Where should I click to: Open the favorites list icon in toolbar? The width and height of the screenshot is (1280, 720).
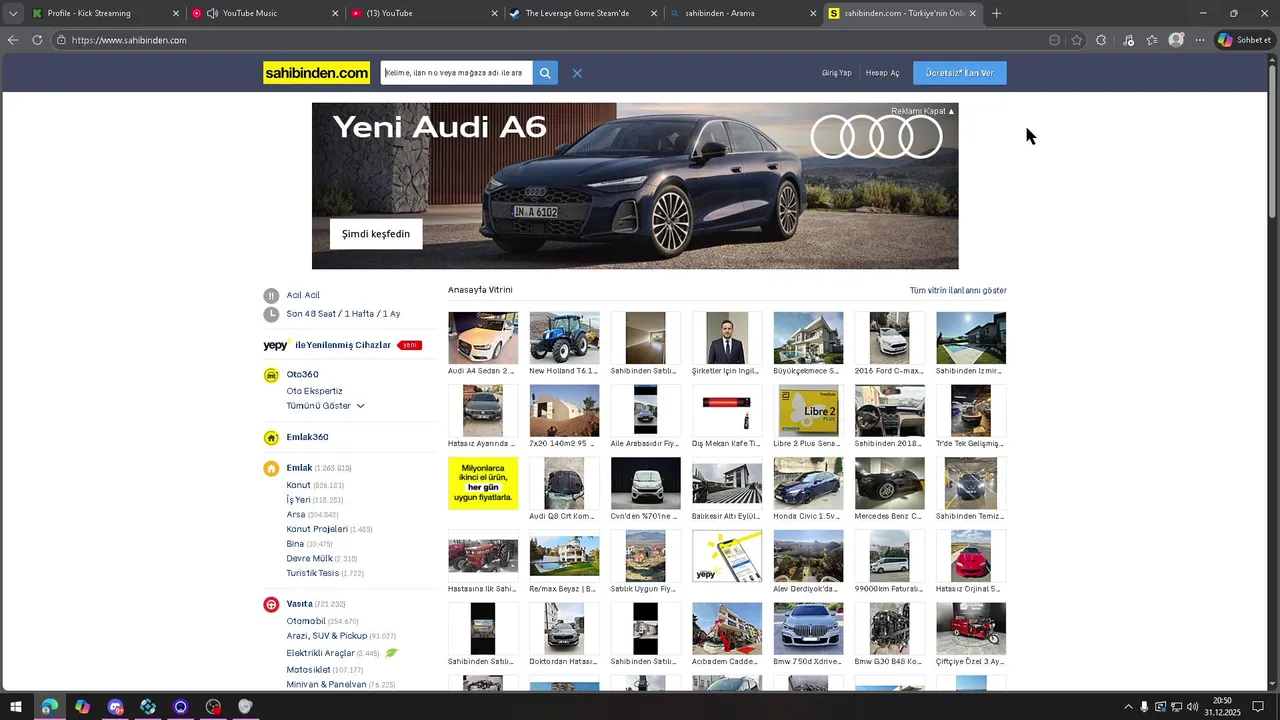click(1152, 40)
